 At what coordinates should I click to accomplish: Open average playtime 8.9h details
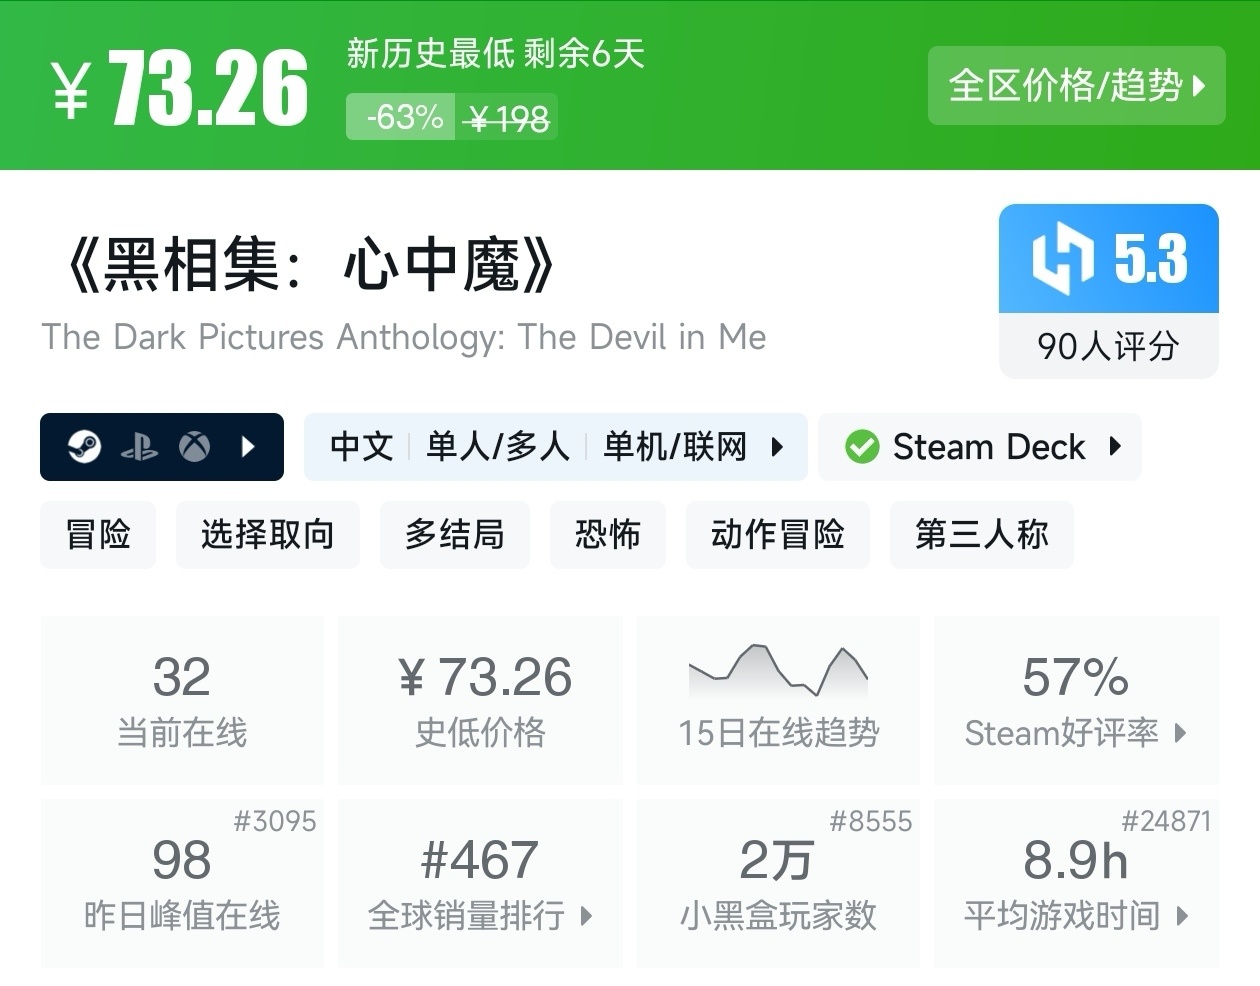1075,882
